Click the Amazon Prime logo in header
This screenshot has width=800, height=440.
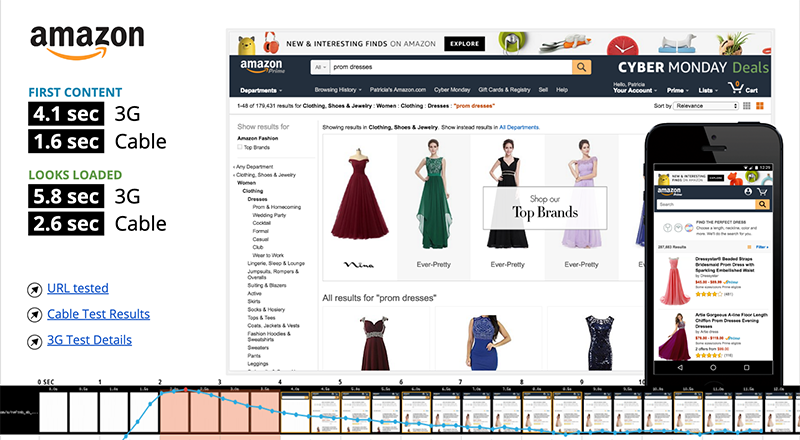261,66
